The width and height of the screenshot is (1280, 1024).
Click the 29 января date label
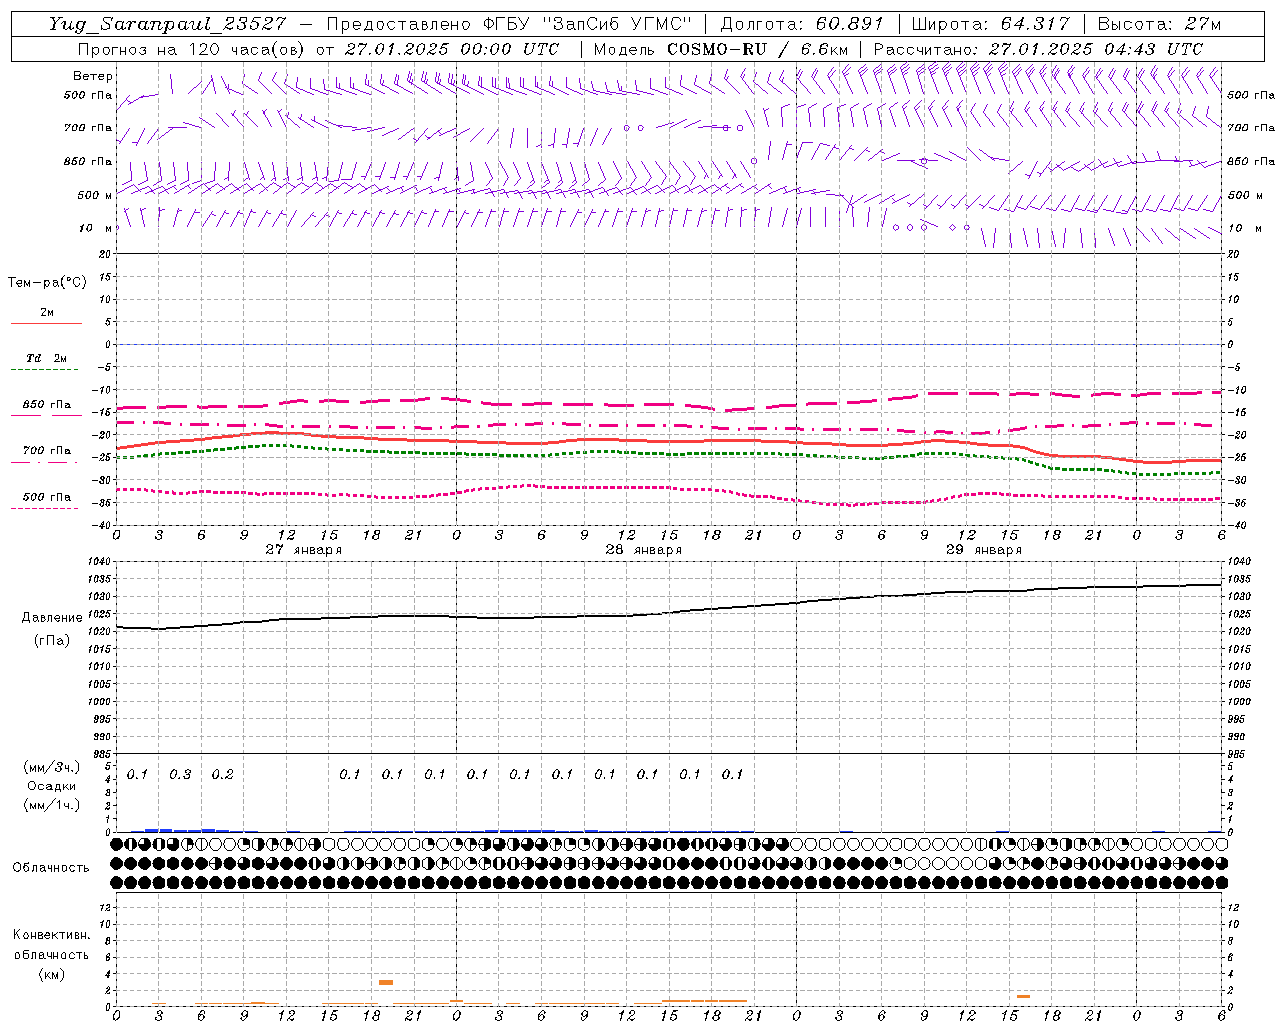(x=983, y=550)
